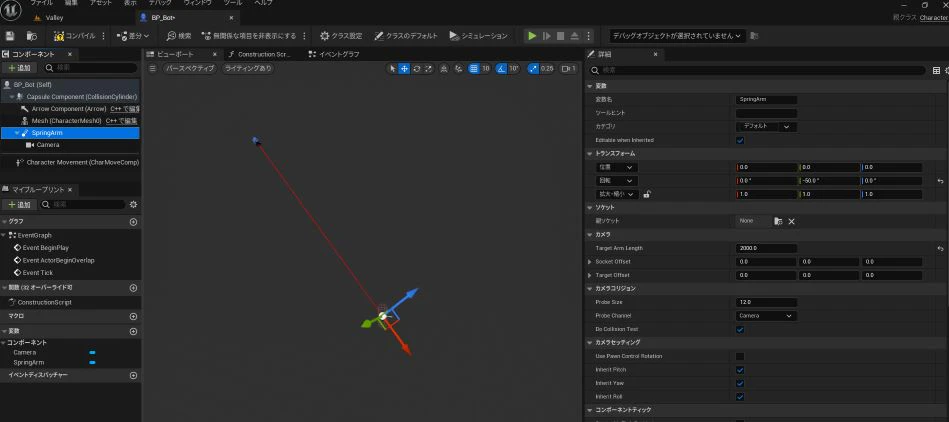Image resolution: width=949 pixels, height=422 pixels.
Task: Switch to イベントグラフ tab
Action: [334, 54]
